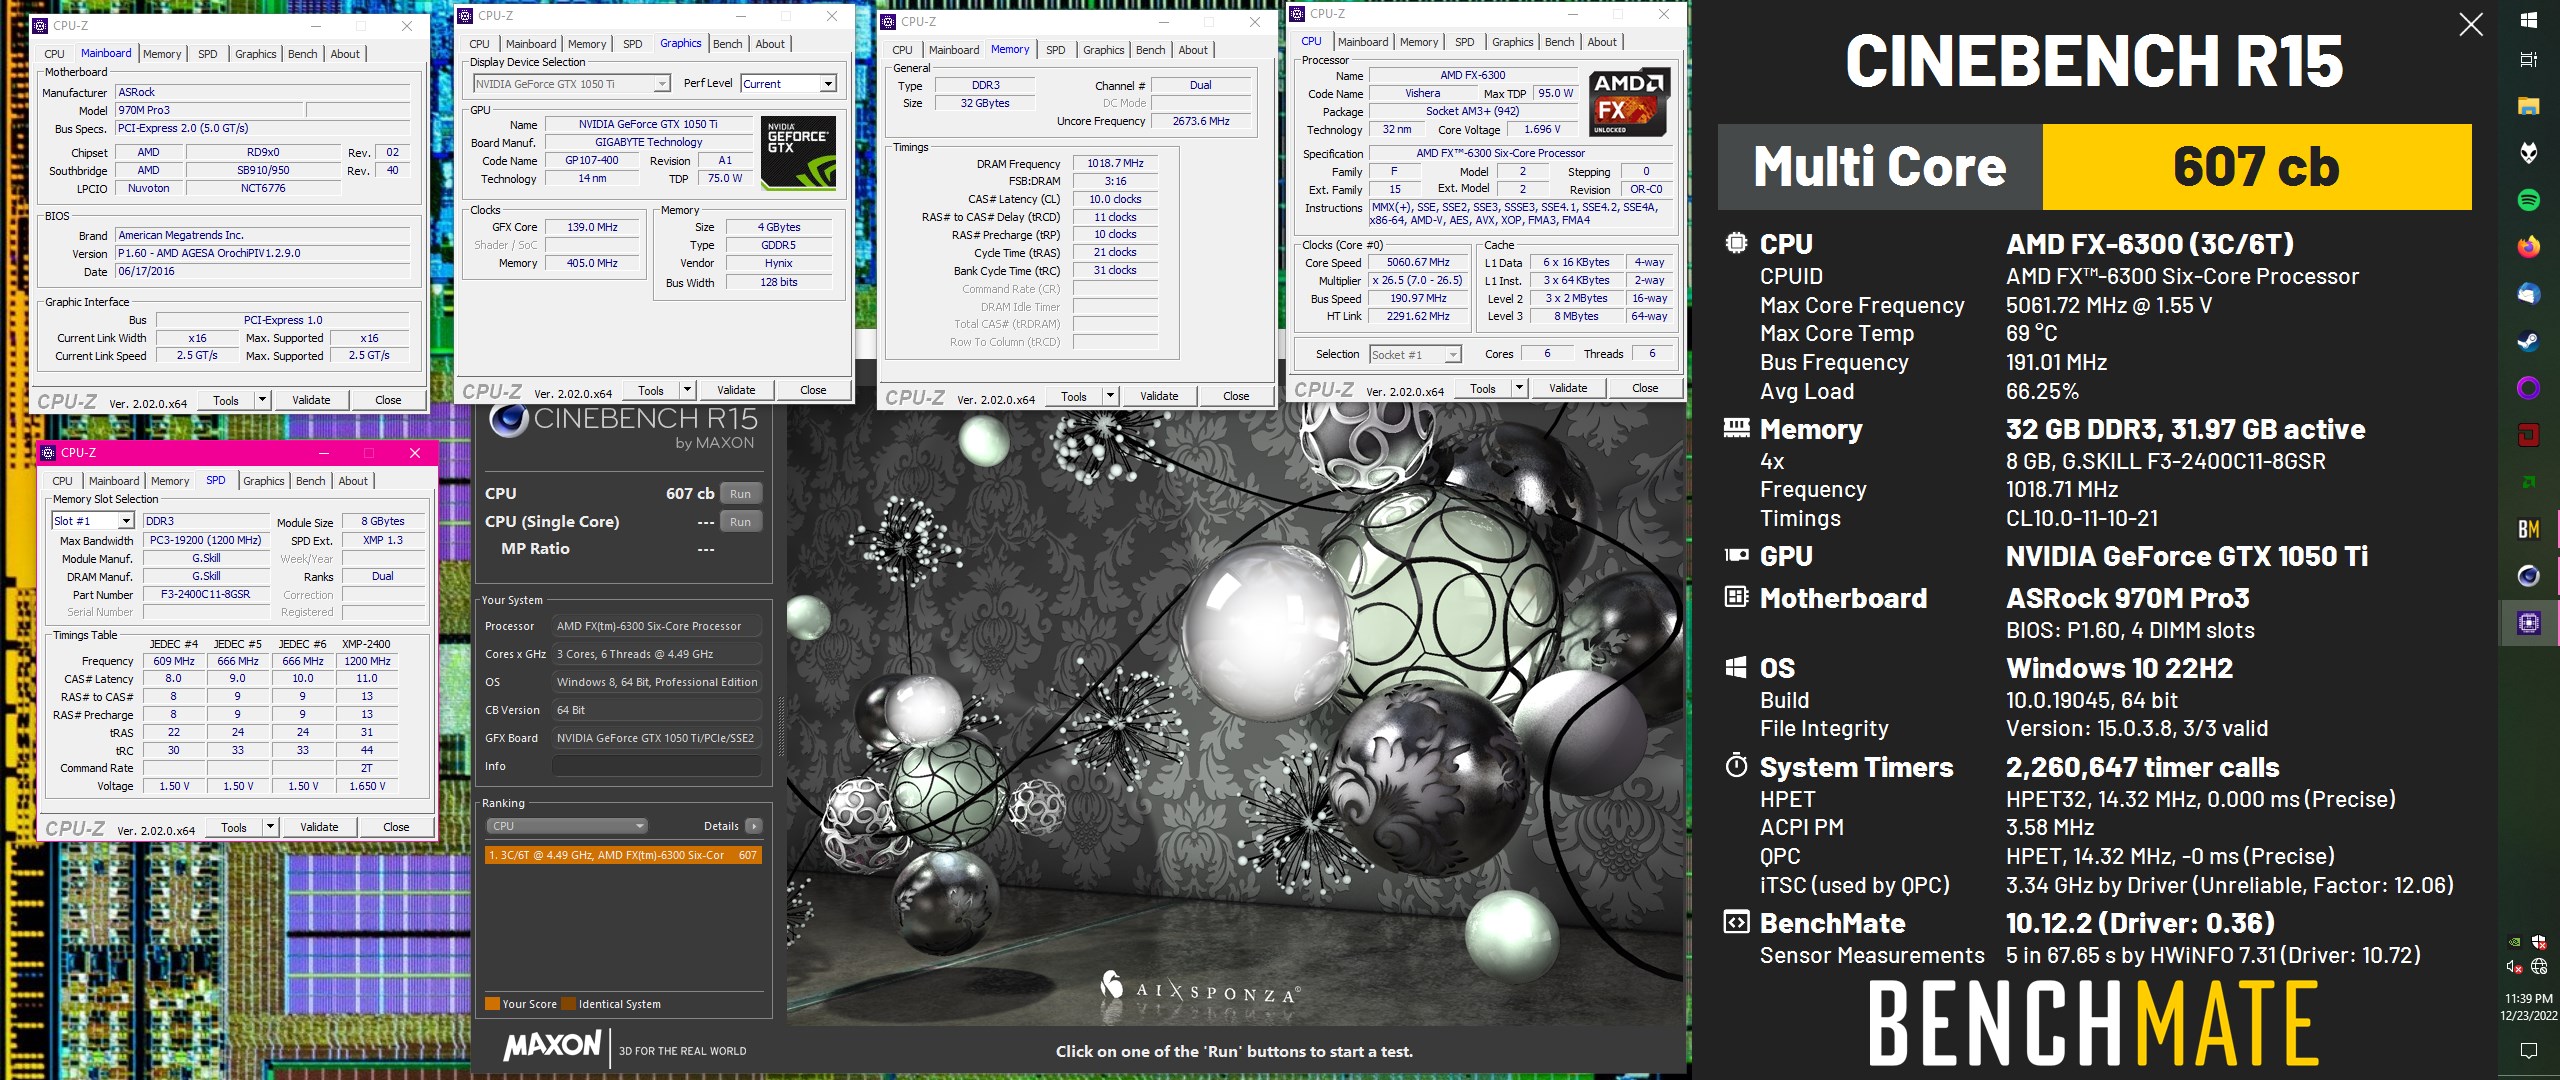Click the 607 cb Multi Core score
Screen dimensions: 2560x1080
point(2256,167)
